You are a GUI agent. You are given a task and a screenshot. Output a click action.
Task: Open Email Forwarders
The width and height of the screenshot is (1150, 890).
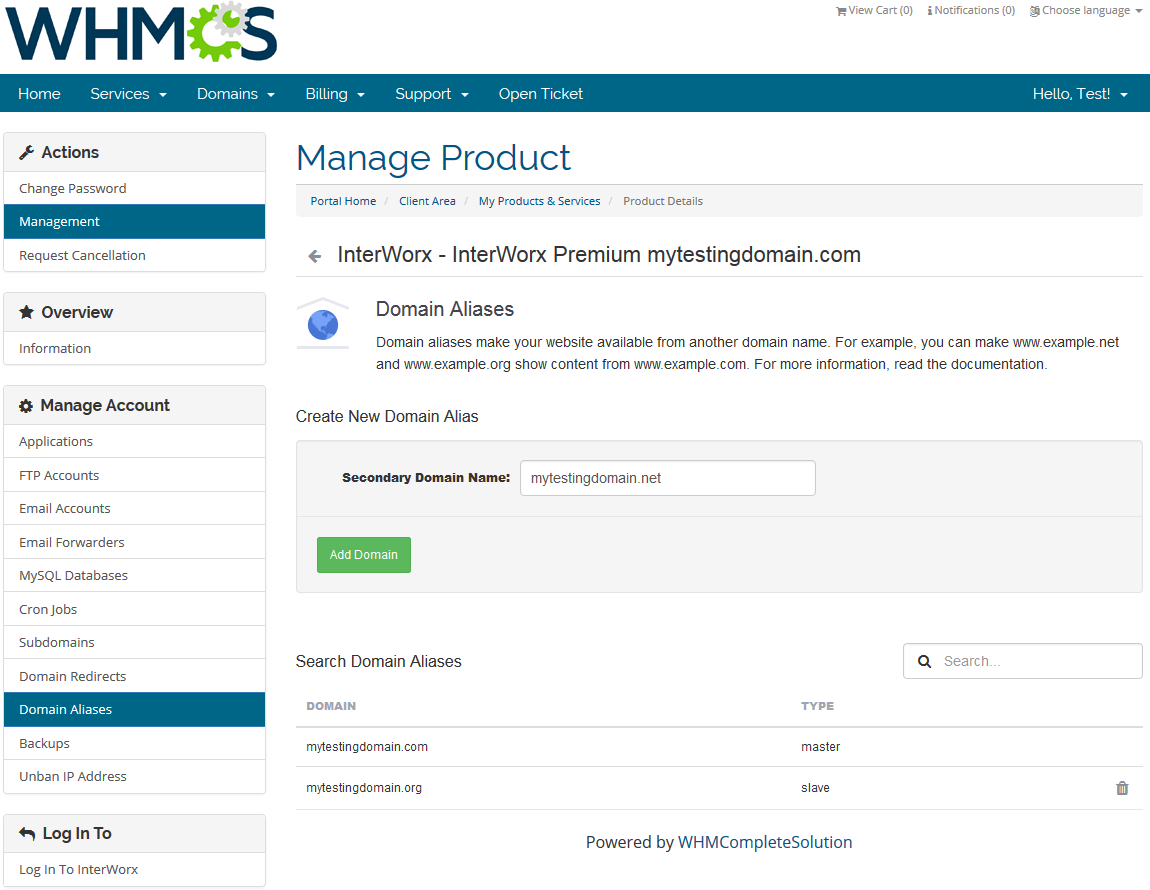pos(134,542)
